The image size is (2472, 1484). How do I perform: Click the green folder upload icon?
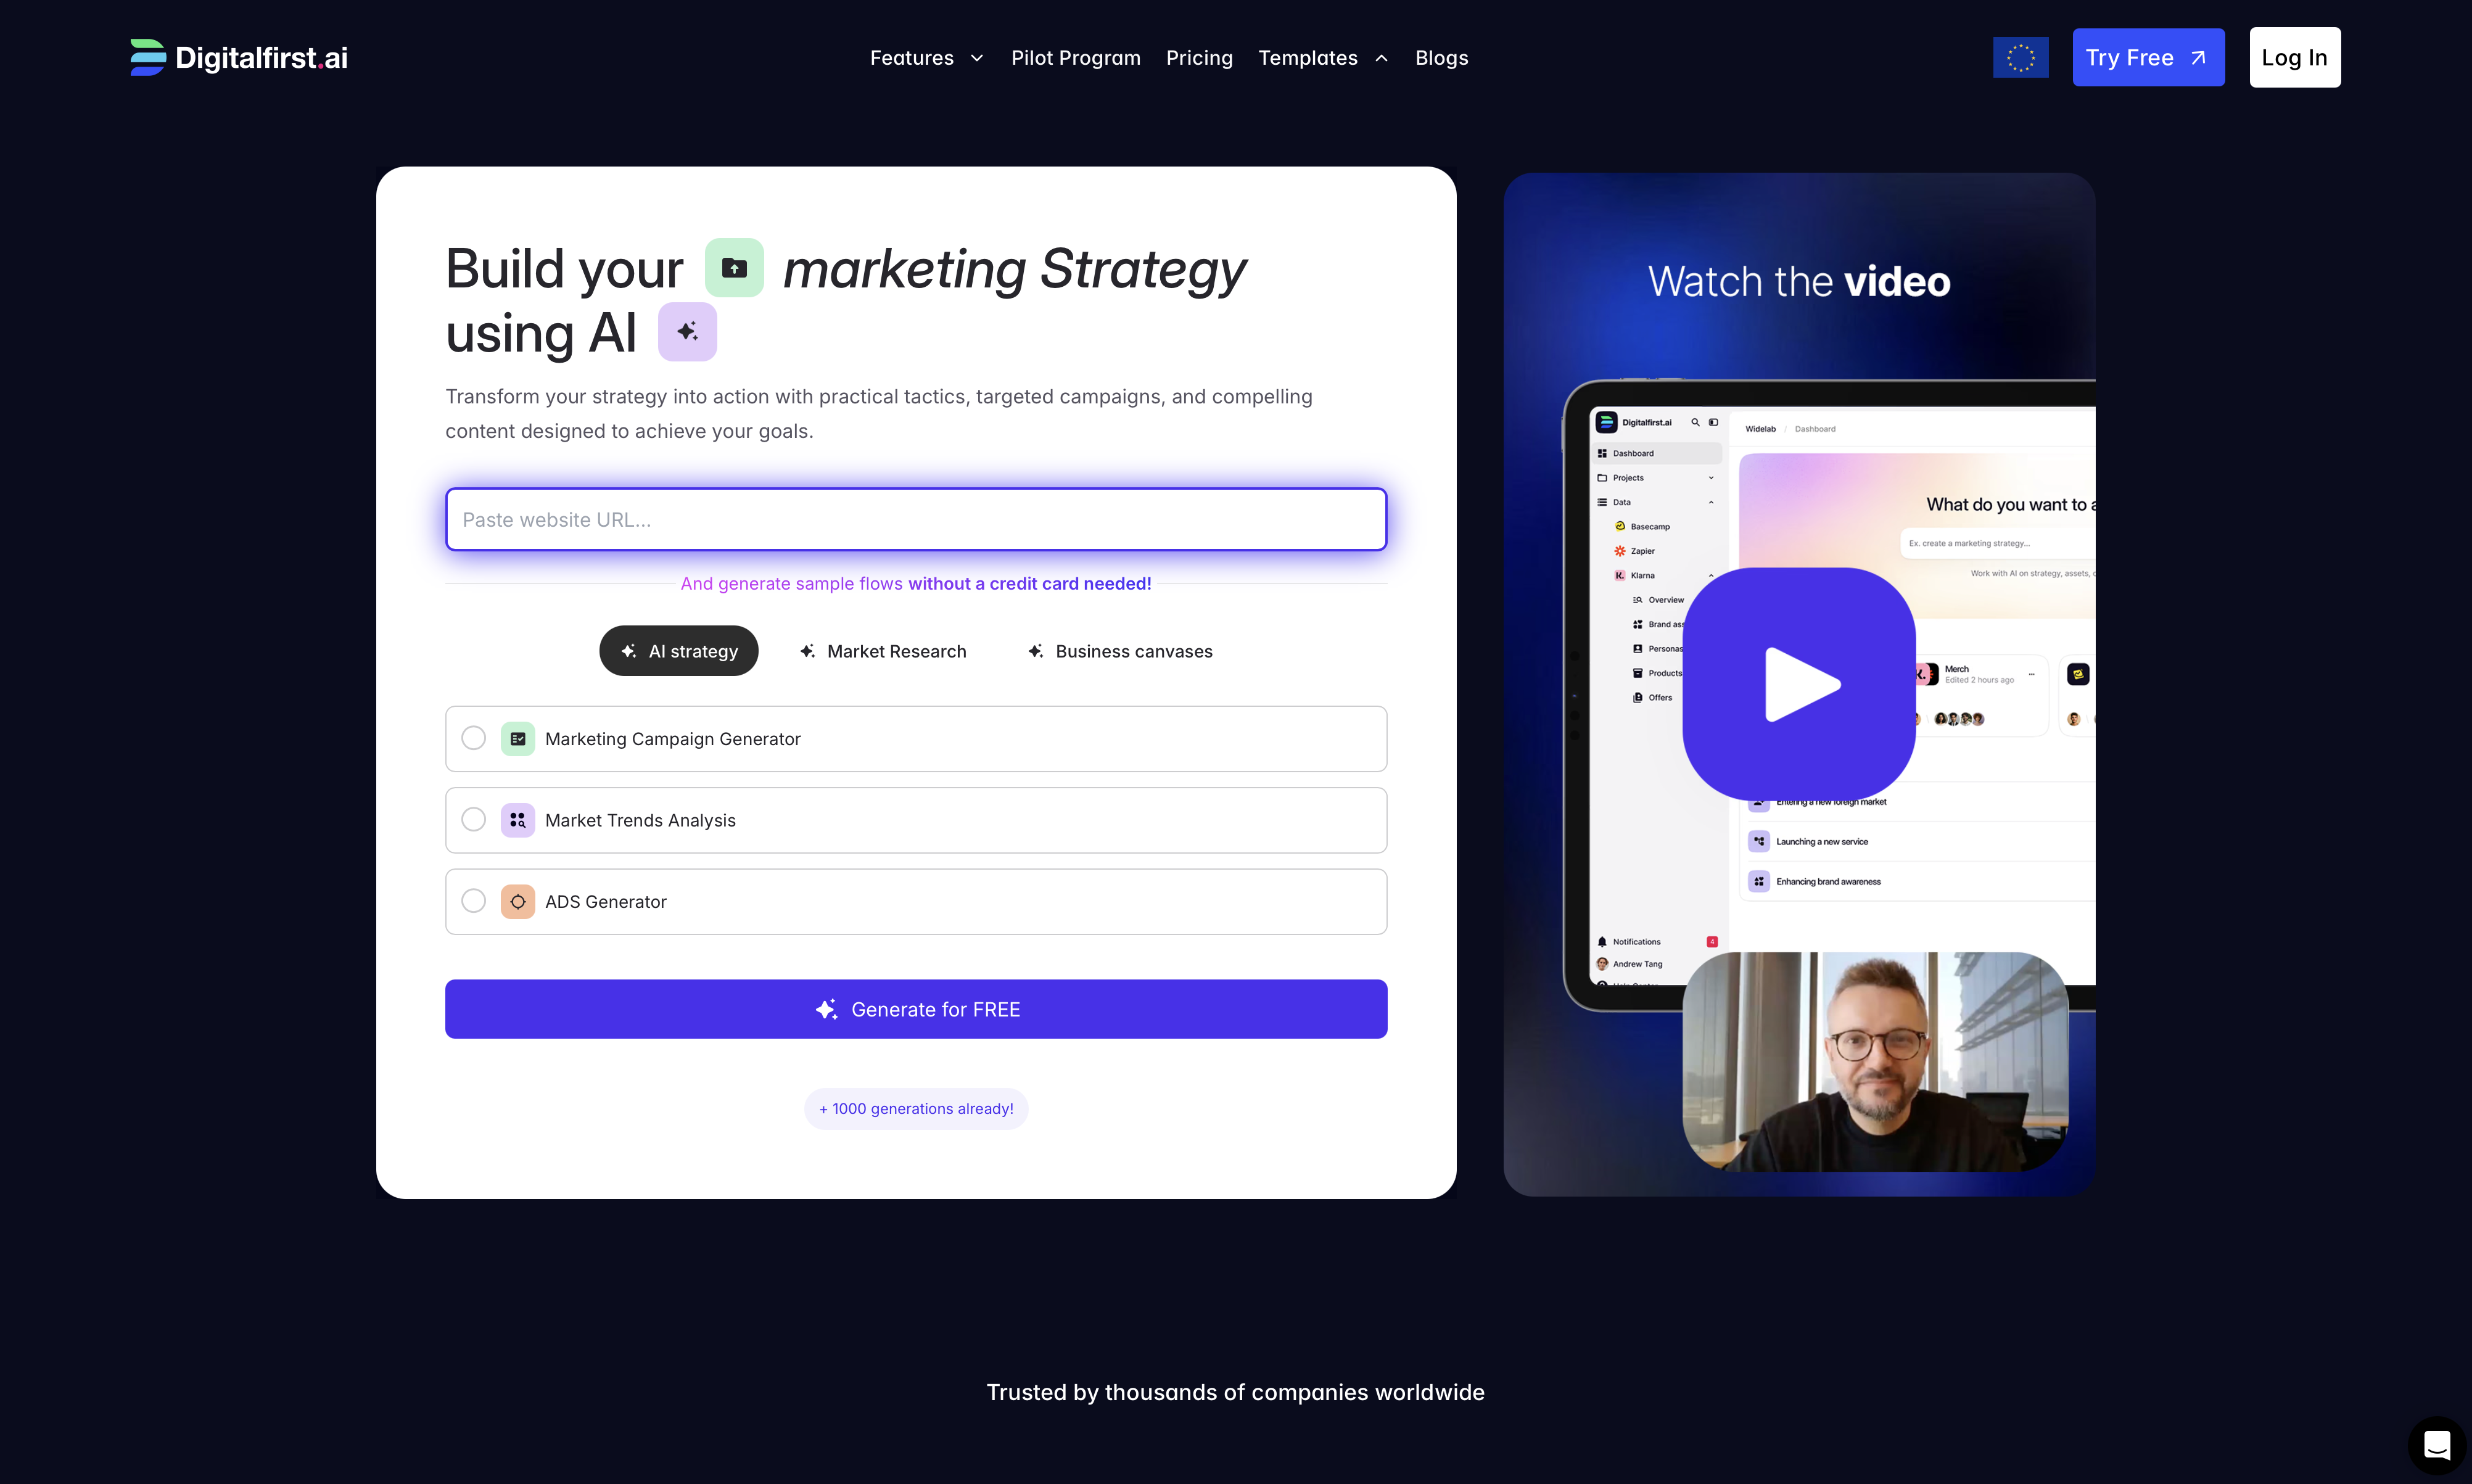click(x=734, y=268)
